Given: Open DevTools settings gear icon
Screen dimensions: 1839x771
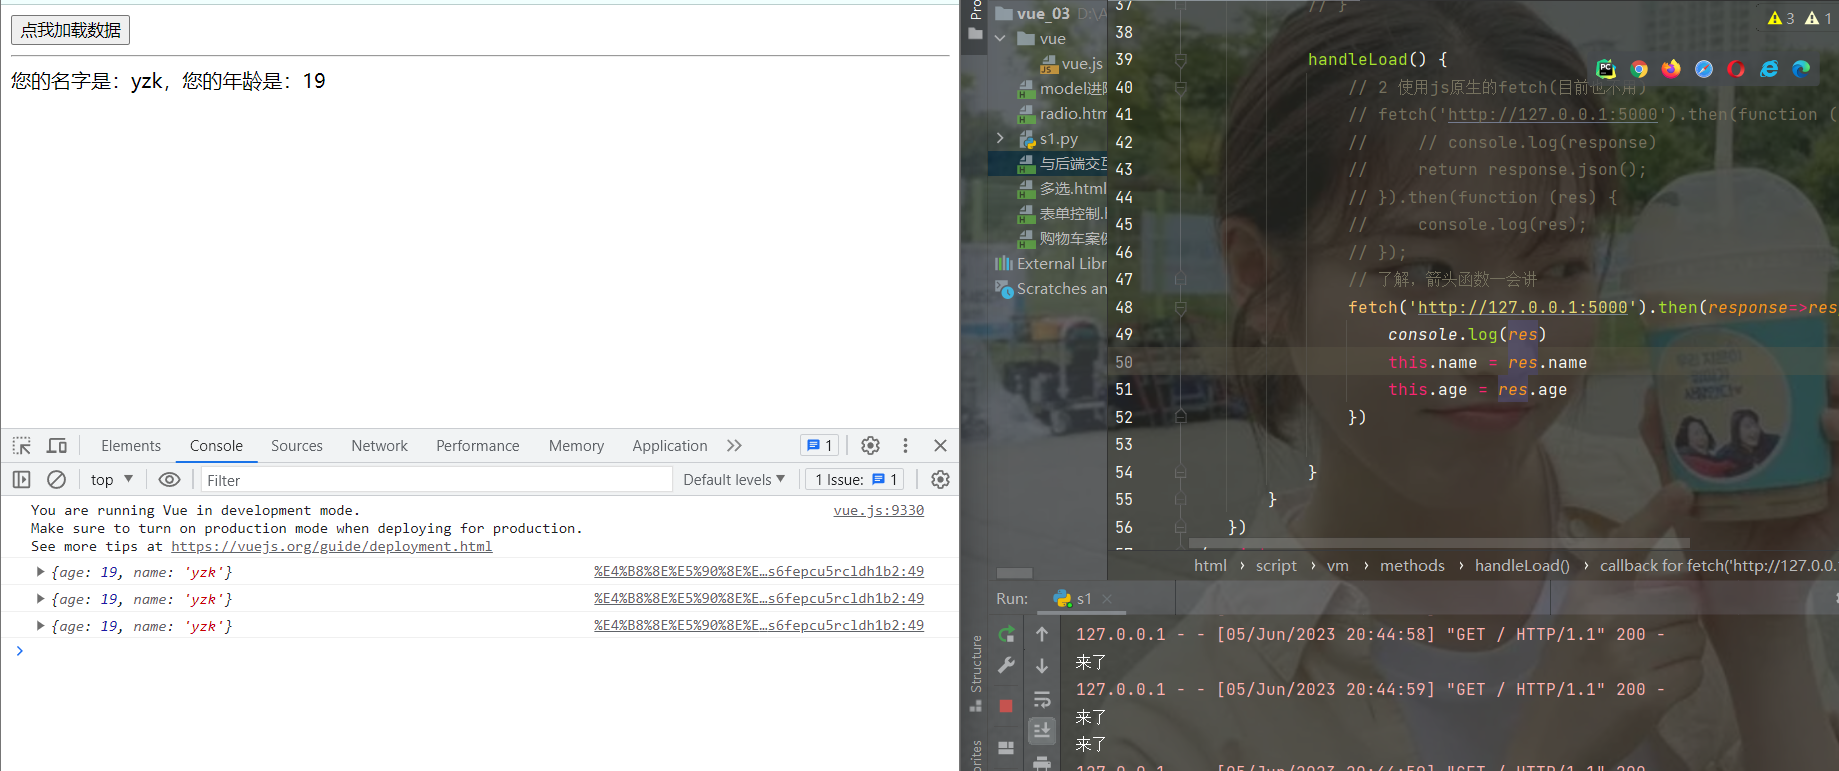Looking at the screenshot, I should [x=870, y=446].
